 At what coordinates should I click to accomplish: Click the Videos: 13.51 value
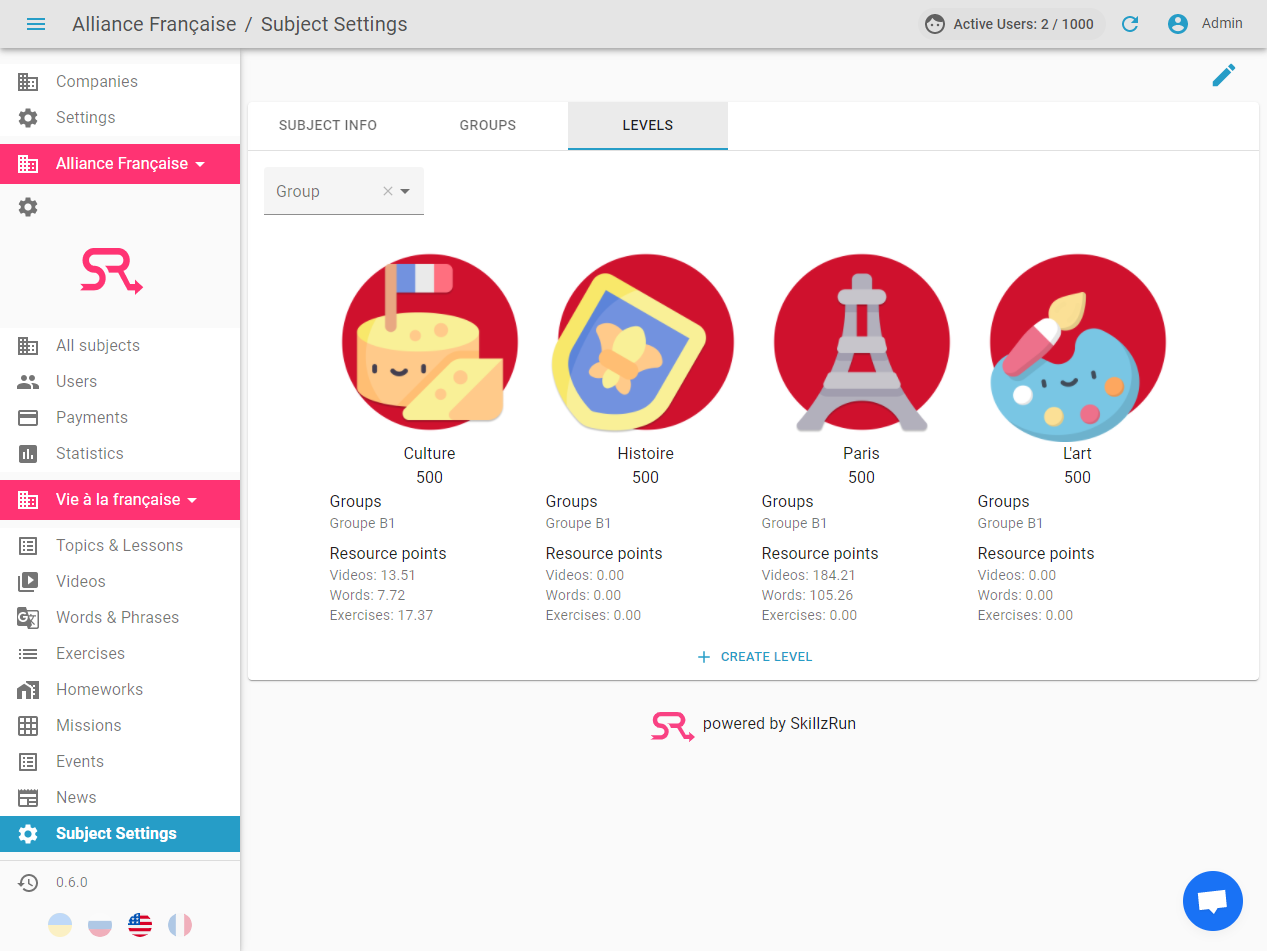[372, 575]
